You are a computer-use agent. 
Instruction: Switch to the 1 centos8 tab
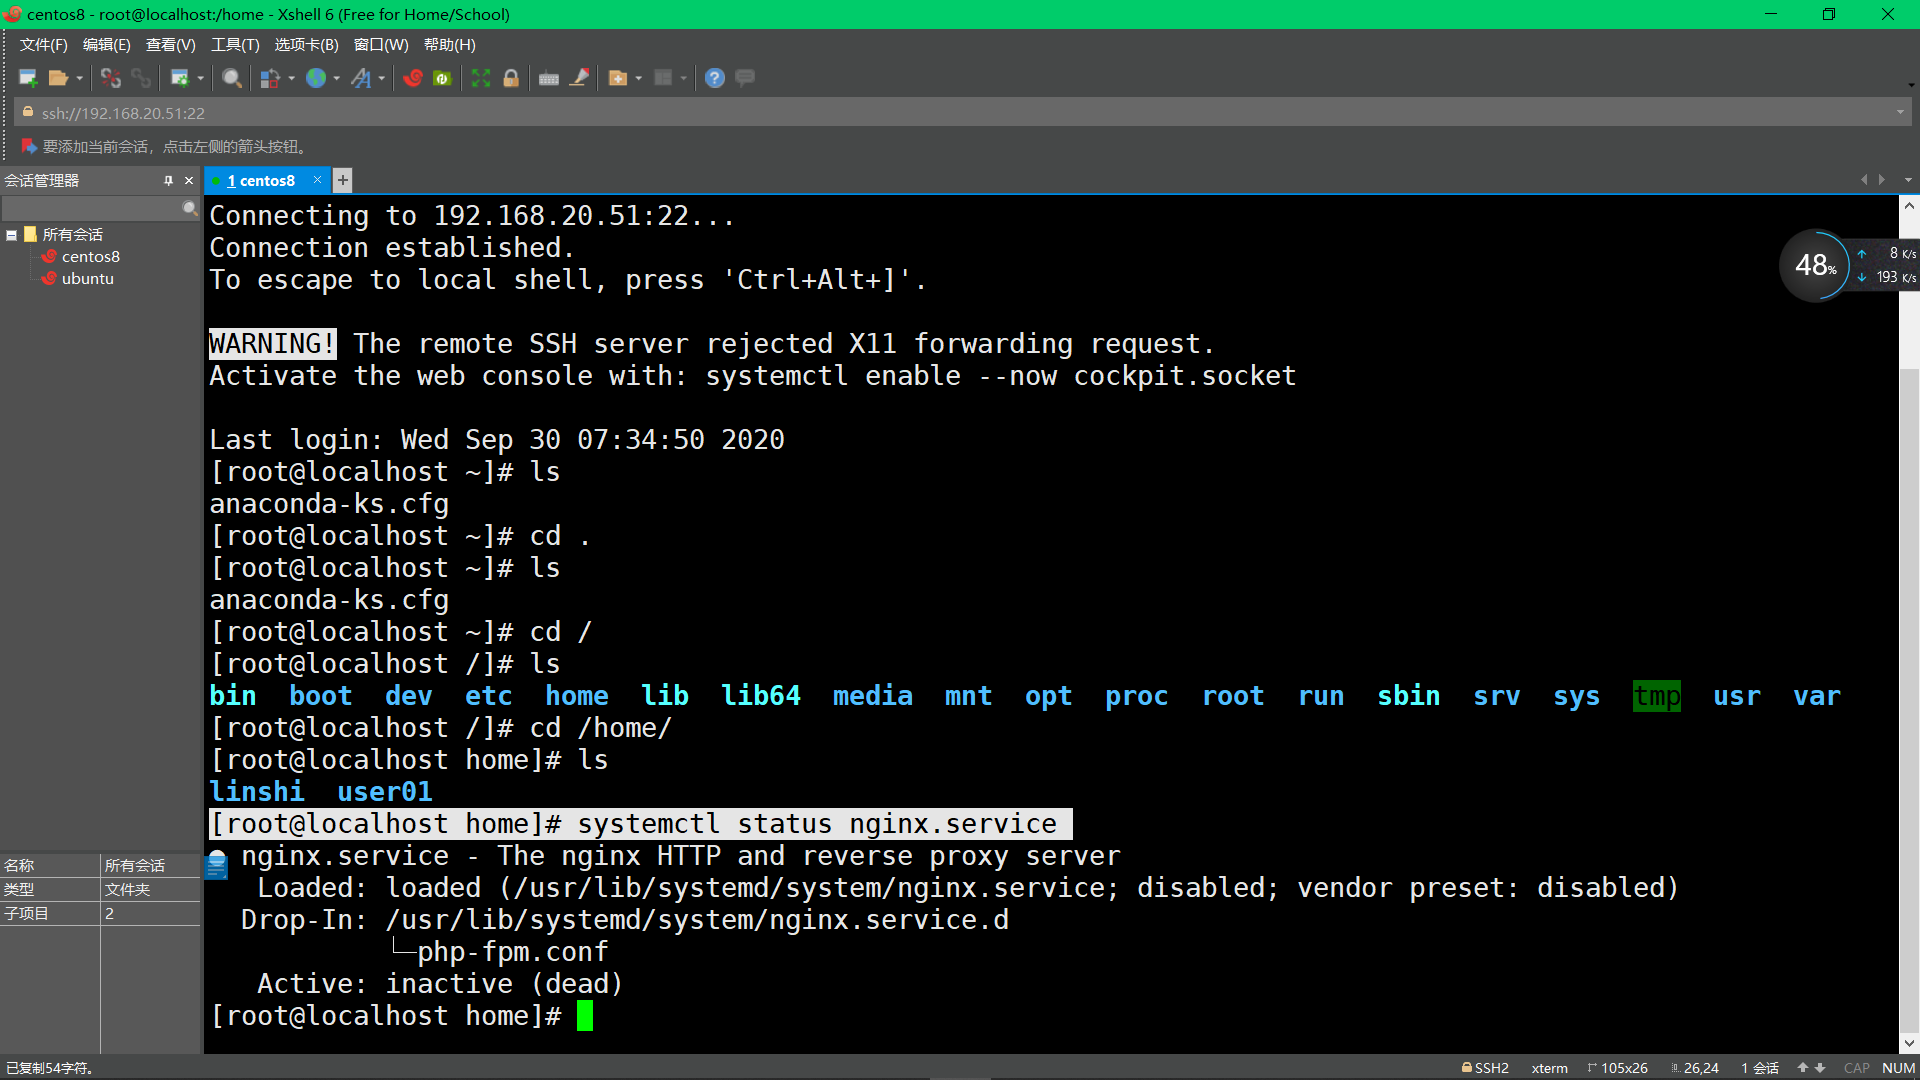click(260, 181)
